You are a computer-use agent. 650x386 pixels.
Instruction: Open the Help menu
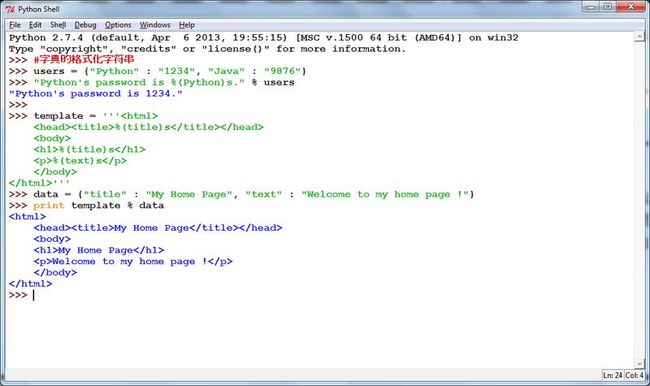click(187, 25)
